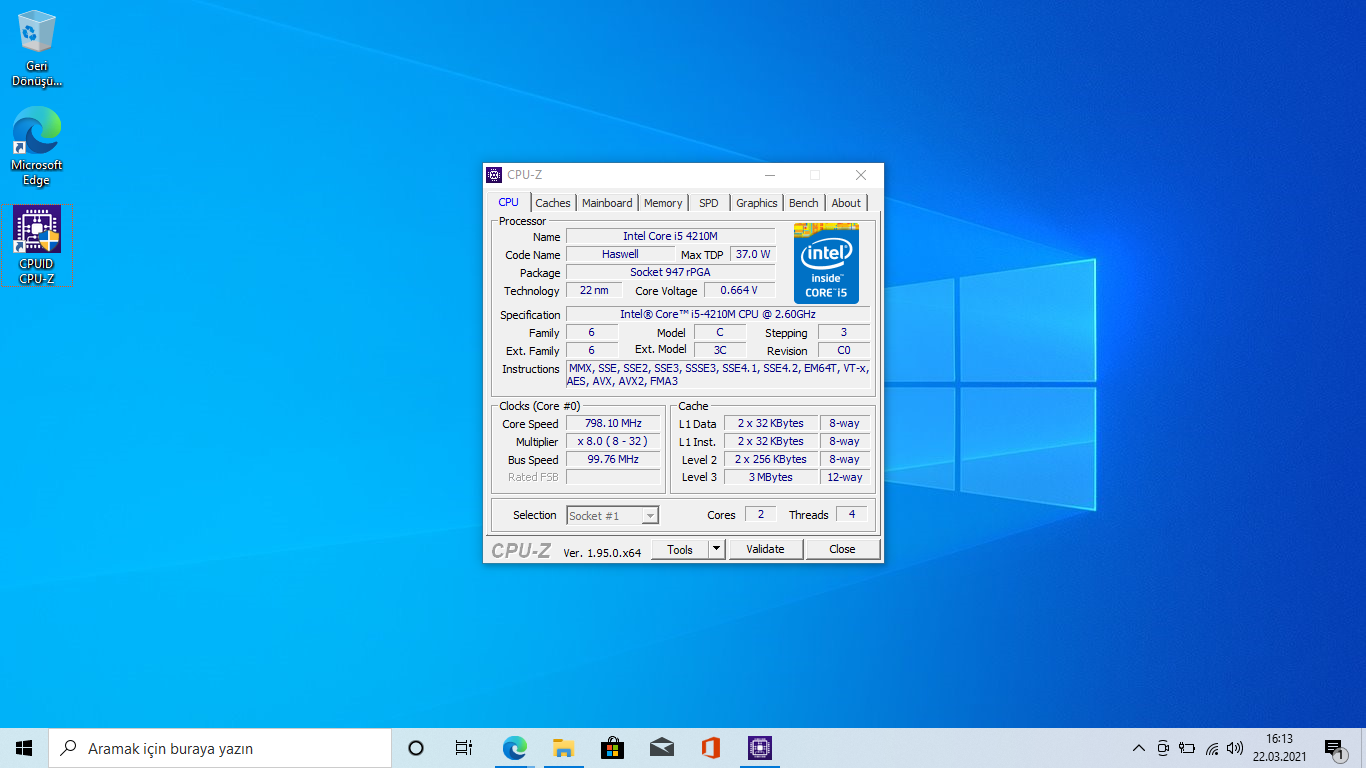Screen dimensions: 1366x768
Task: Launch Edge from the taskbar
Action: pyautogui.click(x=514, y=748)
